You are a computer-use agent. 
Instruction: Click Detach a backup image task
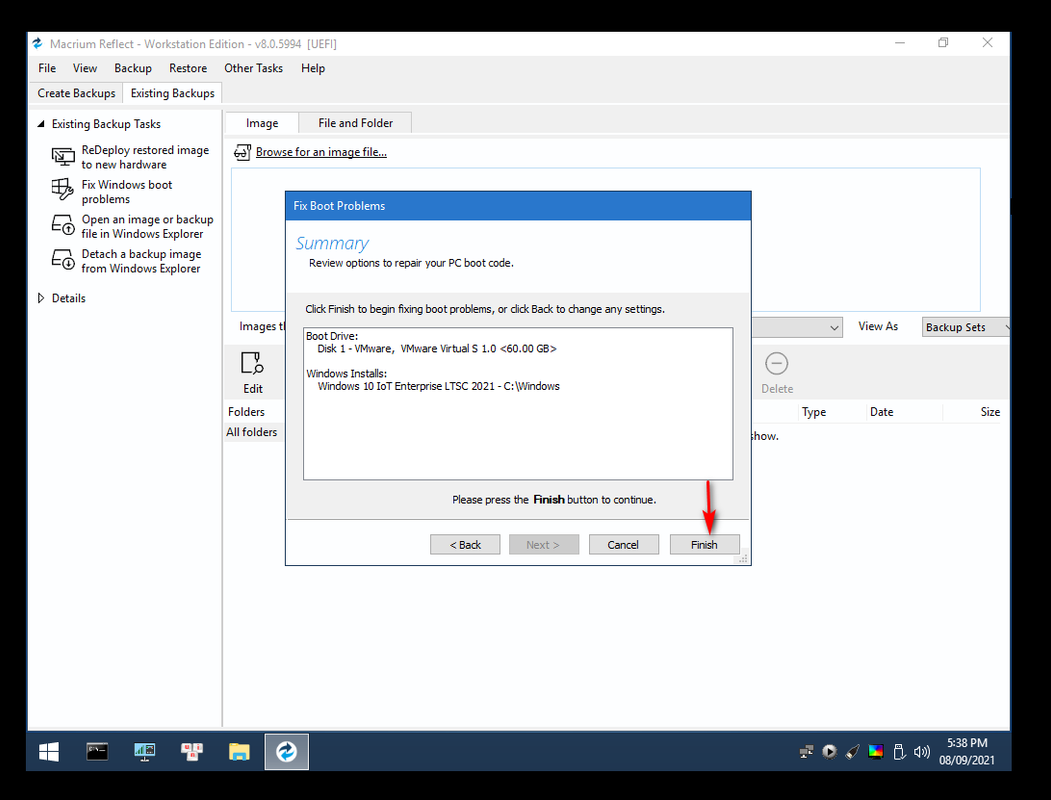point(141,261)
